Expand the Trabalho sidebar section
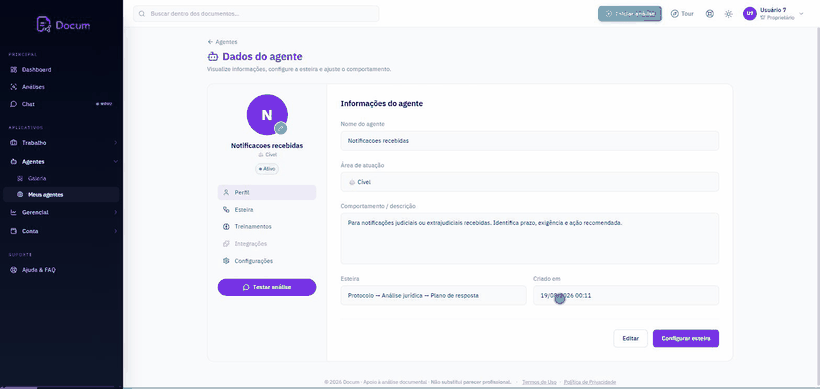This screenshot has height=389, width=820. 61,143
